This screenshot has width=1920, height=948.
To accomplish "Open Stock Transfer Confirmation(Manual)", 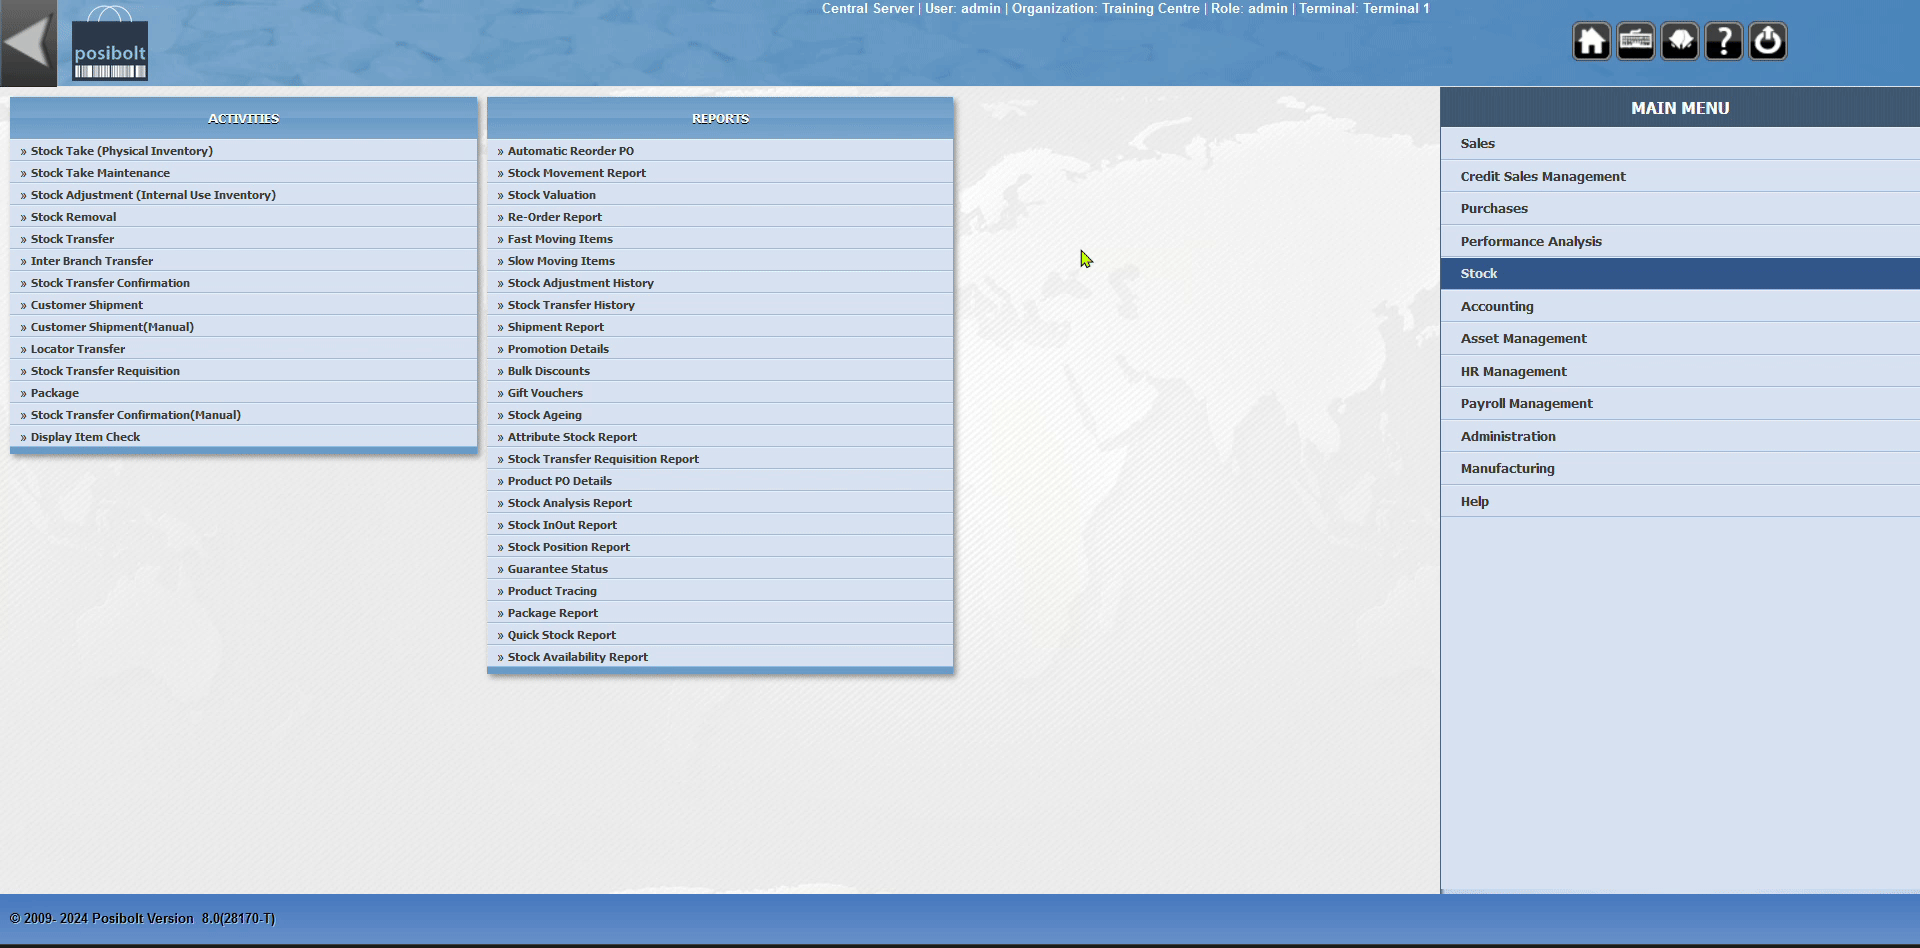I will point(243,415).
